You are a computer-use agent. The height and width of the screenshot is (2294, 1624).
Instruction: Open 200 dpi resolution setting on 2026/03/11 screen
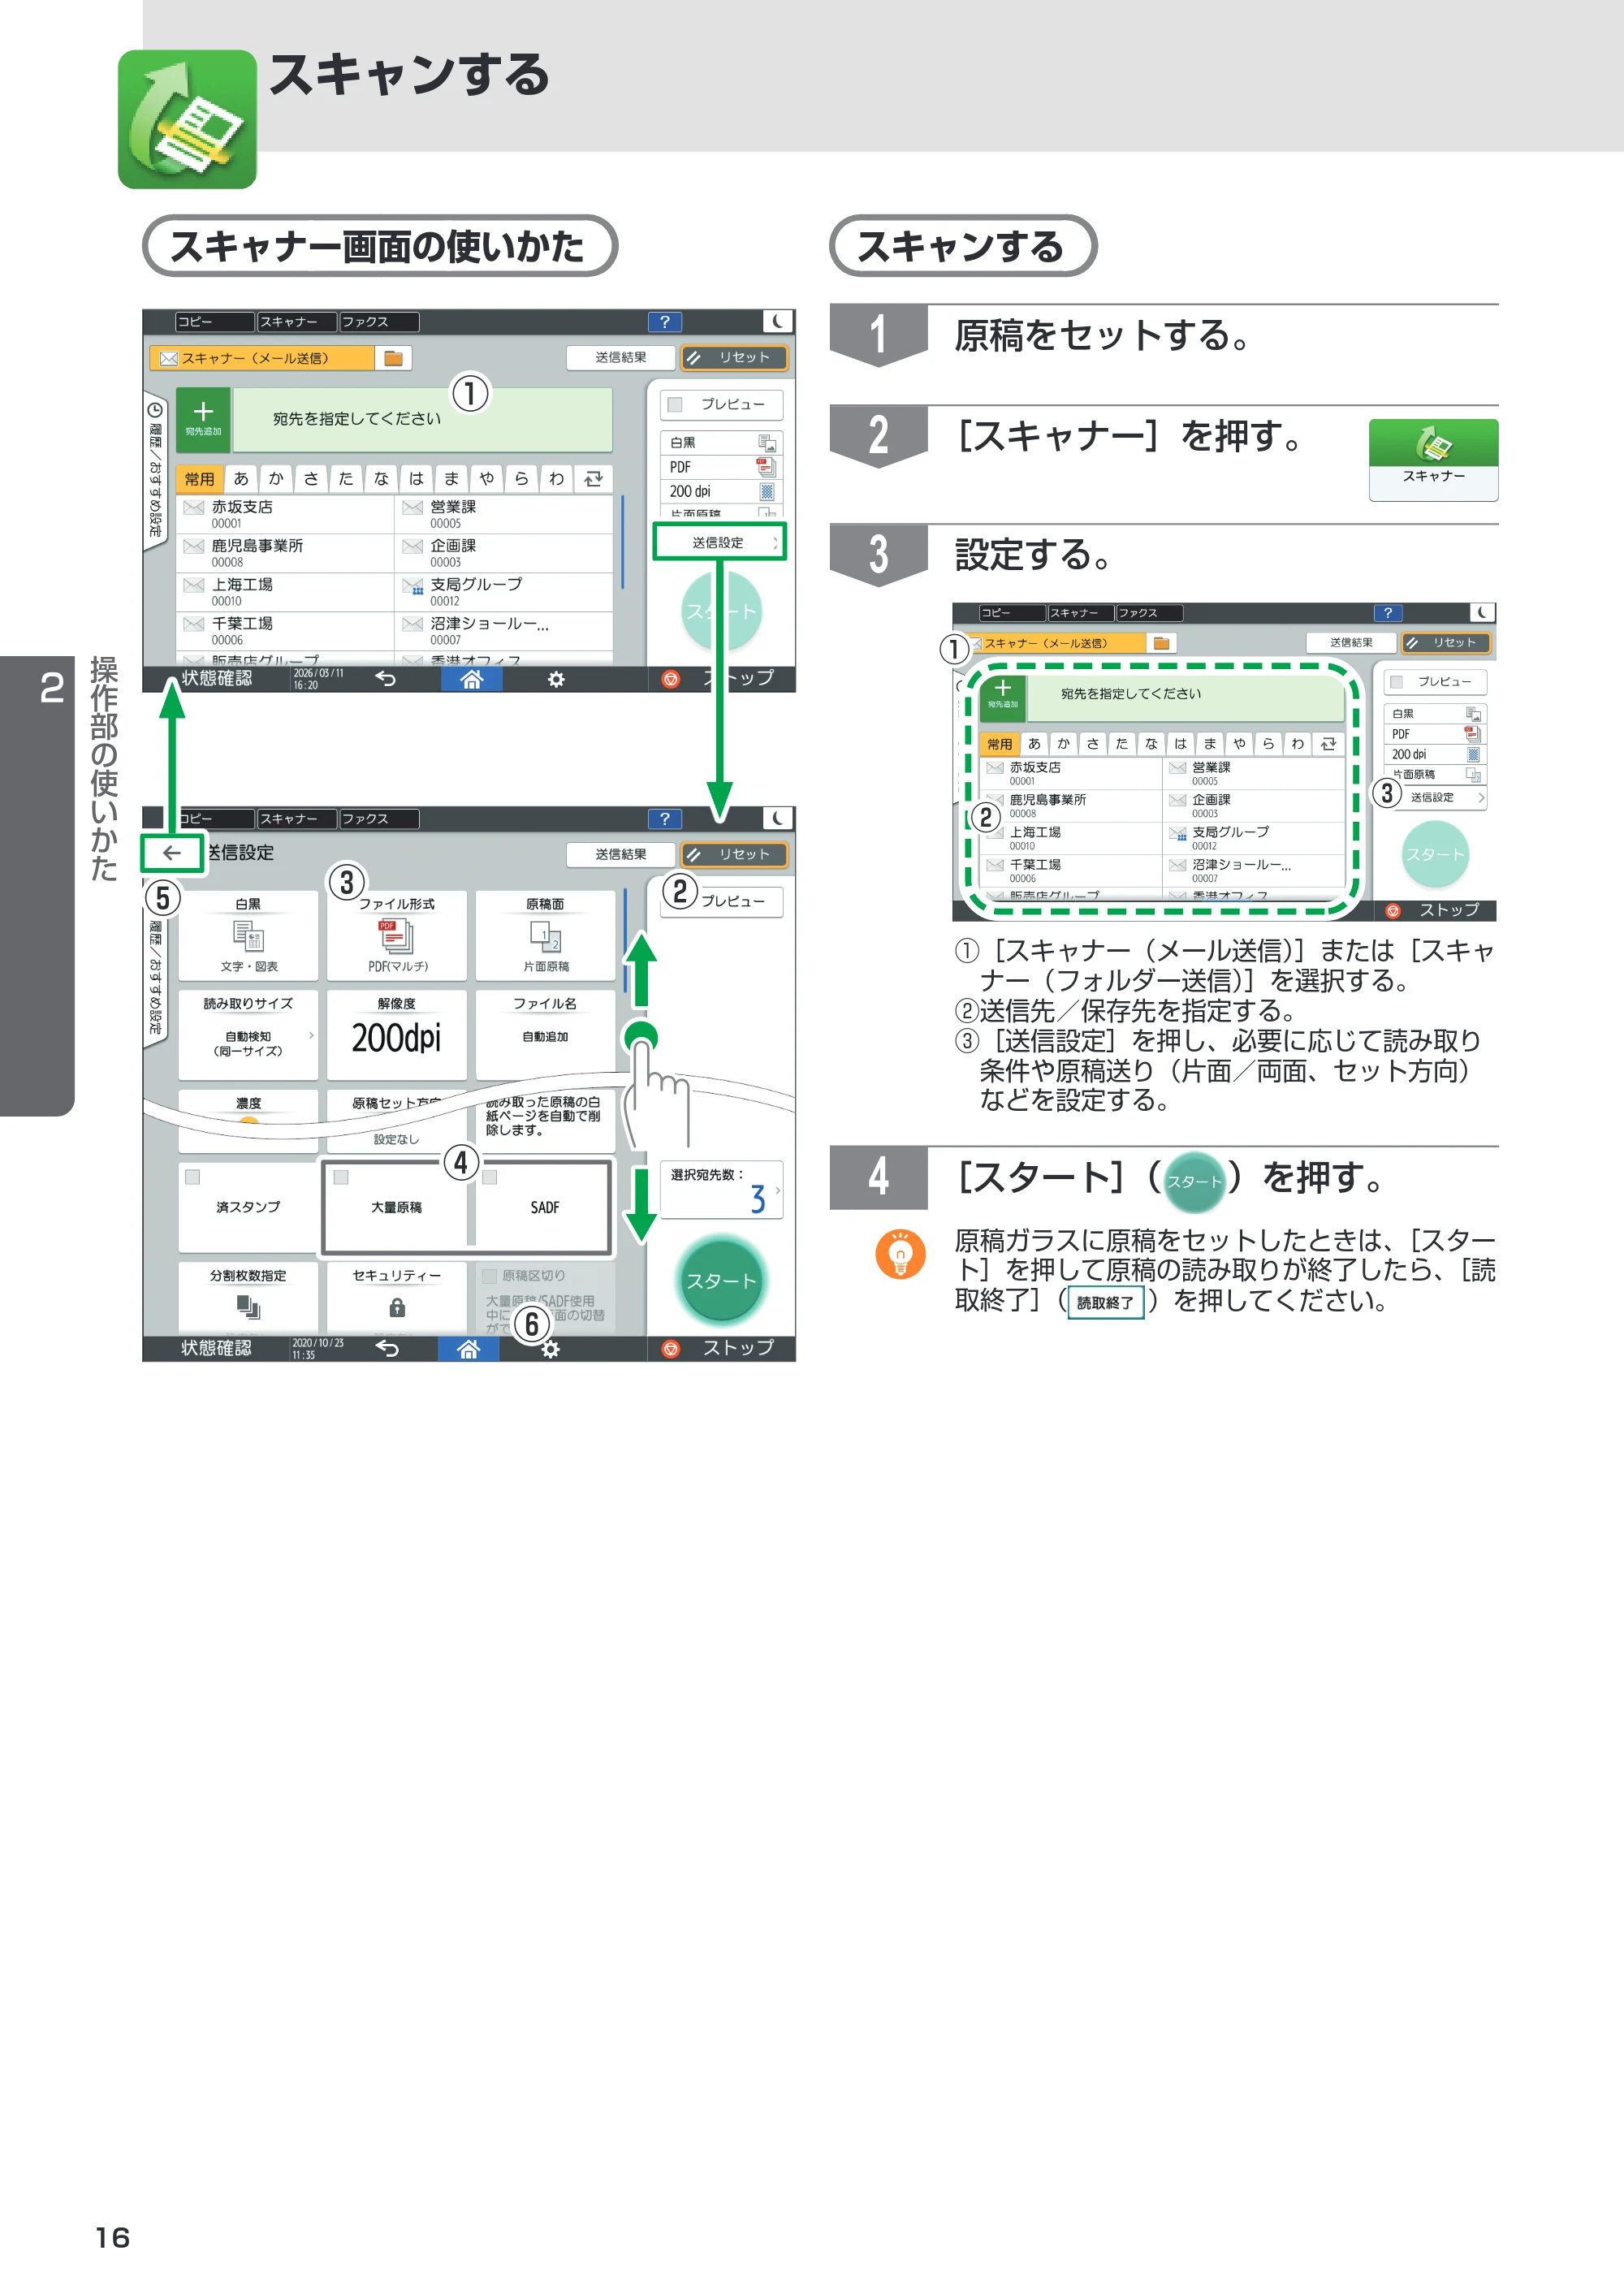720,491
